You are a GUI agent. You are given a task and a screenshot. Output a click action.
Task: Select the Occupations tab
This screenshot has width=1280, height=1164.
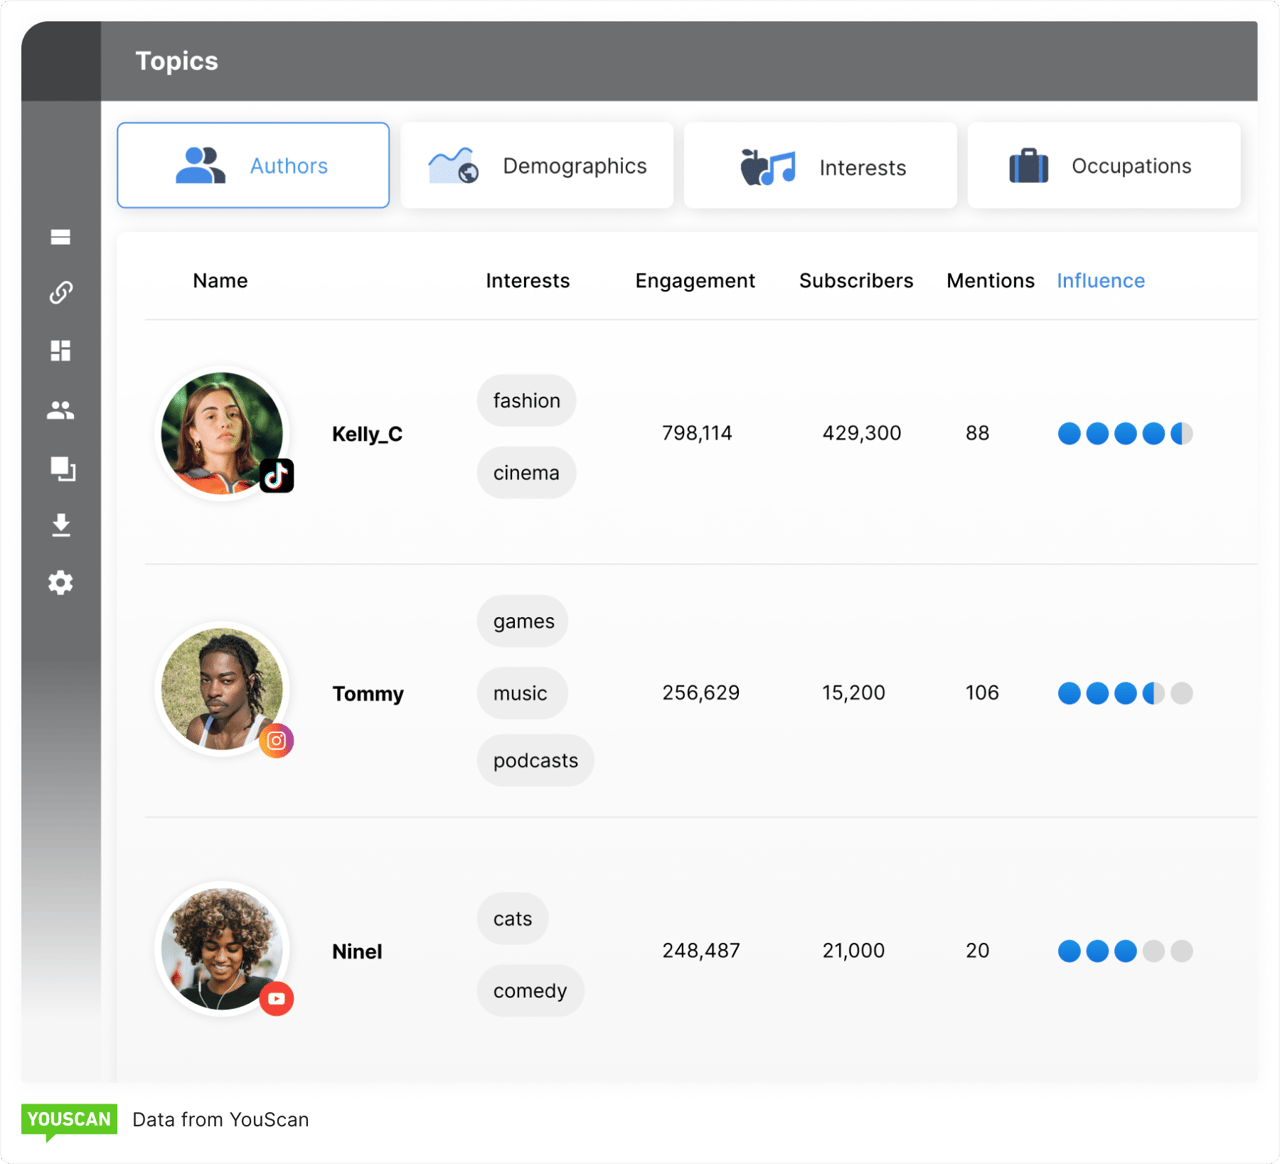tap(1104, 166)
